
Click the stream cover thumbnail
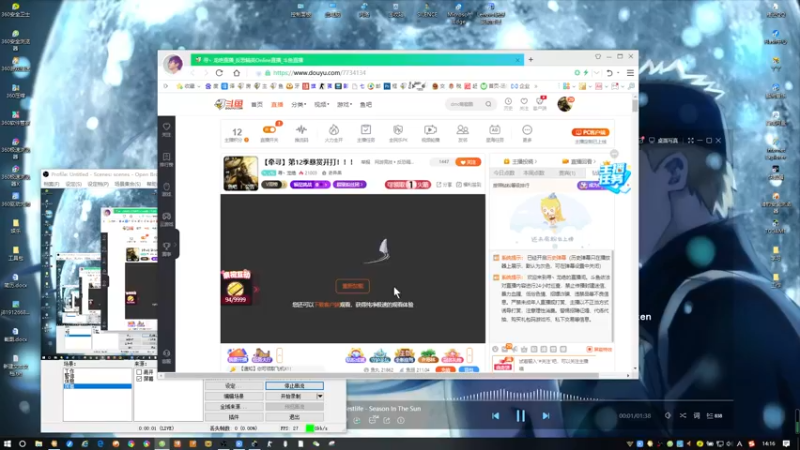point(240,173)
